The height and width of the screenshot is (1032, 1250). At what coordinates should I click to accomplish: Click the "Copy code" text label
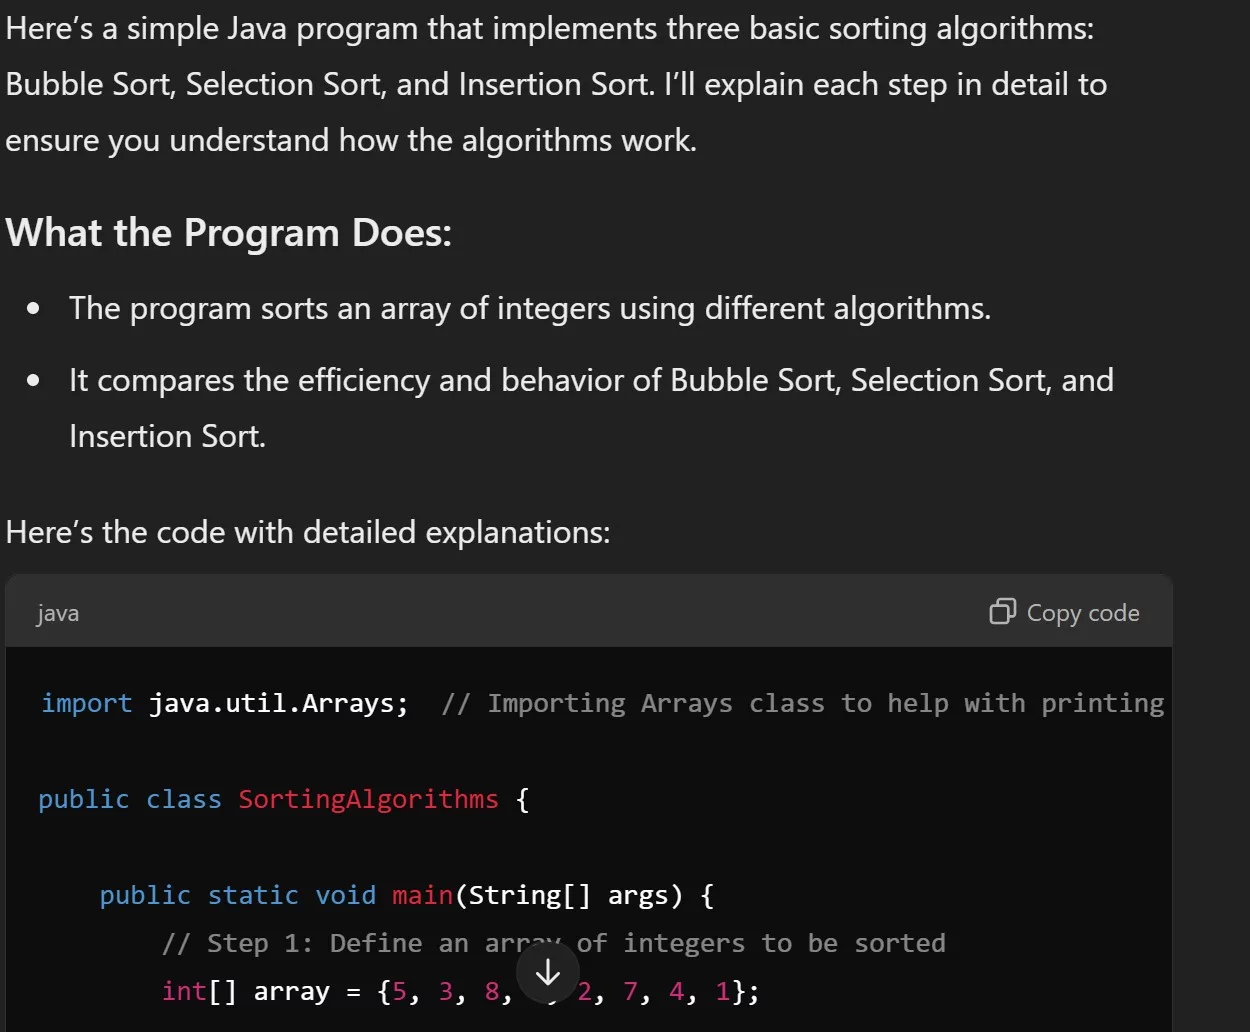coord(1083,613)
